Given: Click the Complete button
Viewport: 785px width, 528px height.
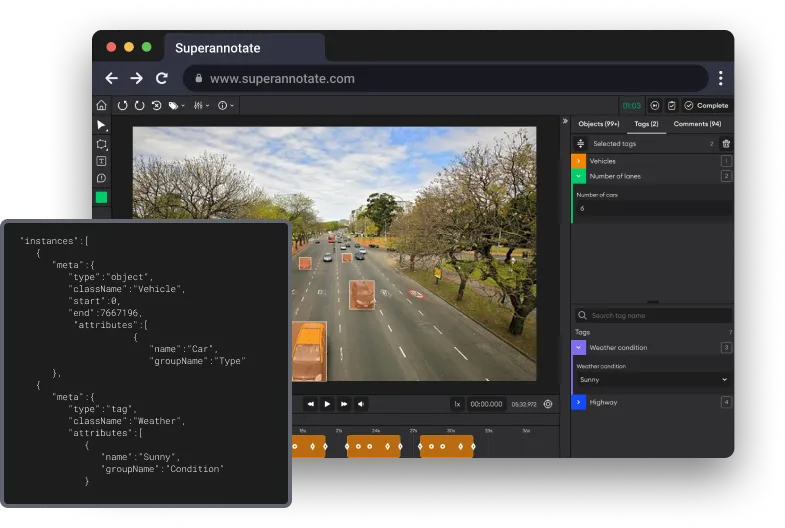Looking at the screenshot, I should [706, 106].
